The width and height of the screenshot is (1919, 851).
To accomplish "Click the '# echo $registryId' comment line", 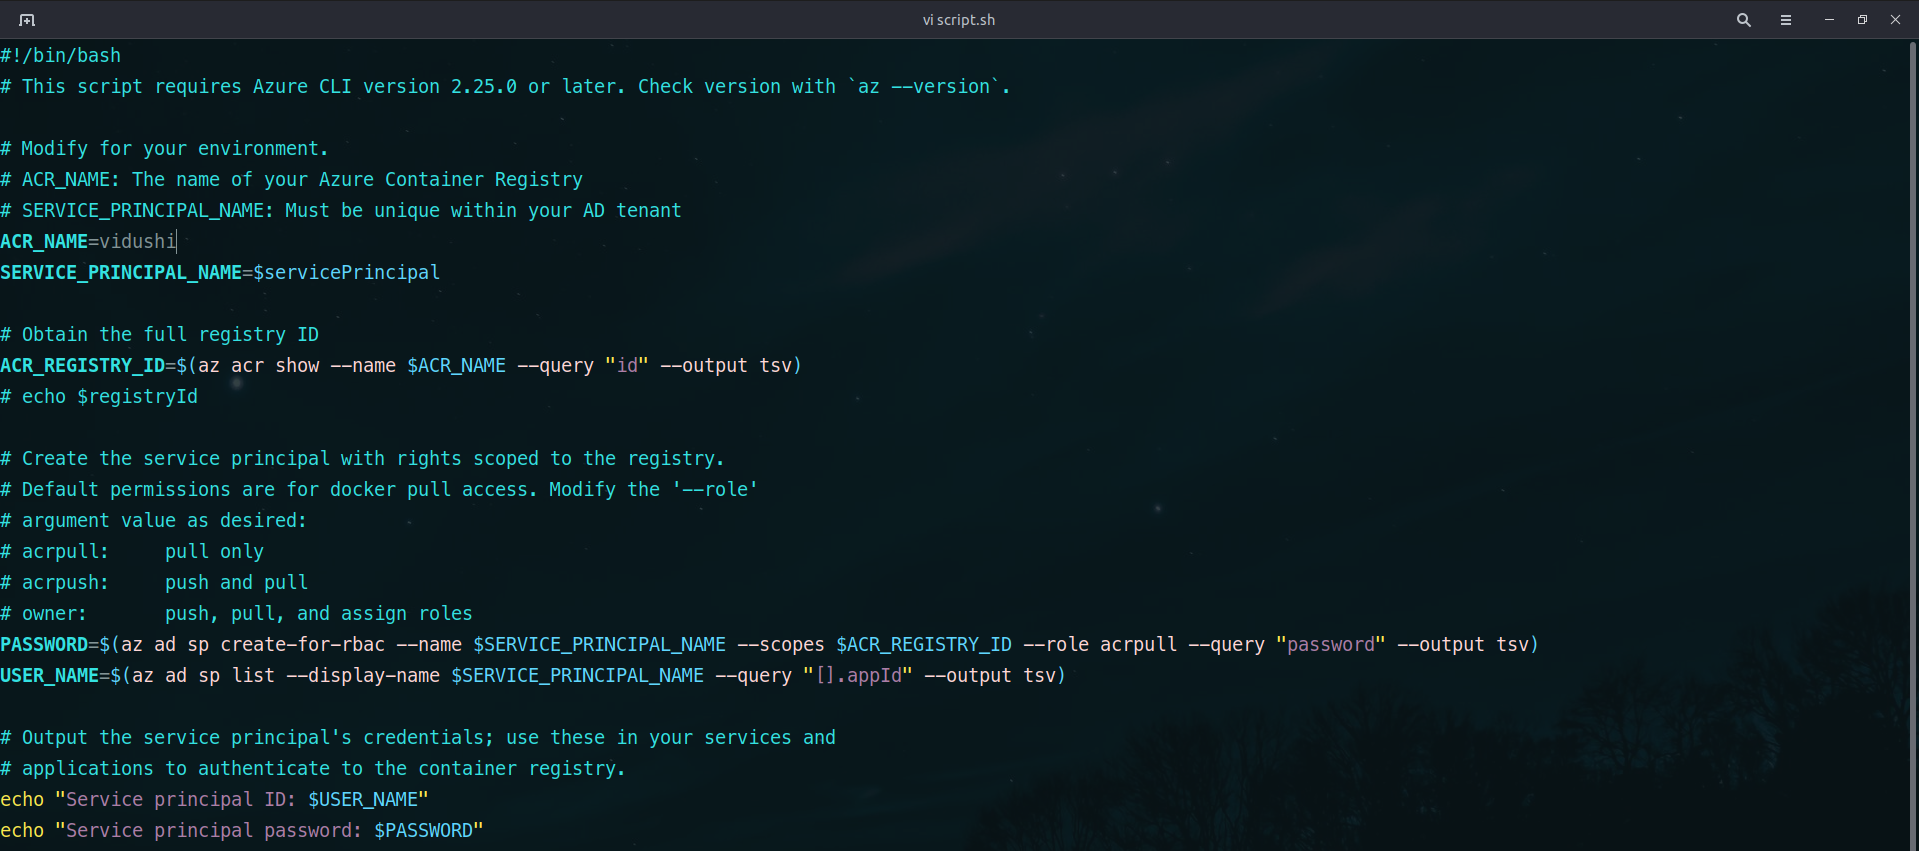I will point(100,397).
